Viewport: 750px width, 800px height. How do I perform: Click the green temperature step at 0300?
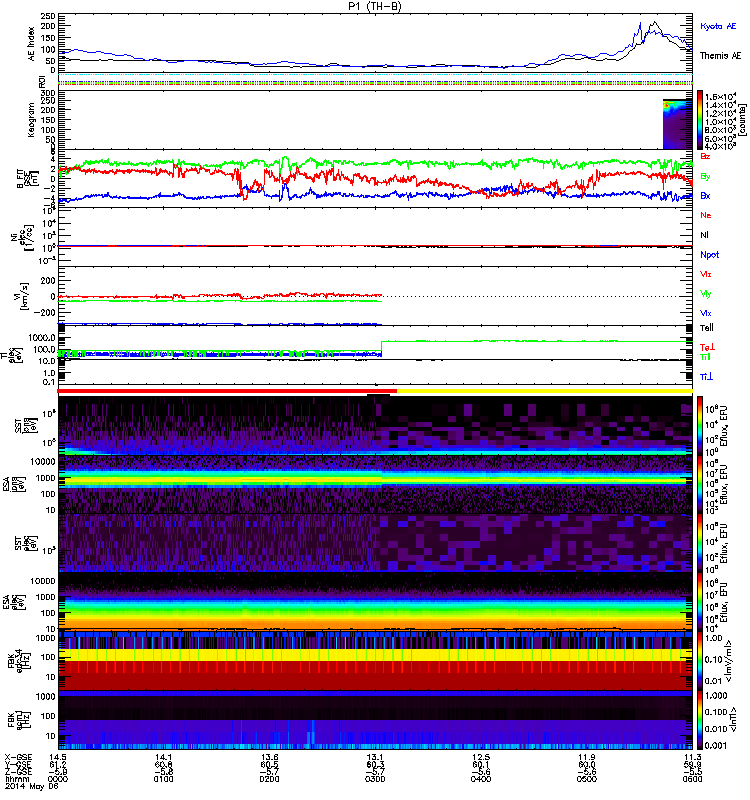click(x=382, y=346)
